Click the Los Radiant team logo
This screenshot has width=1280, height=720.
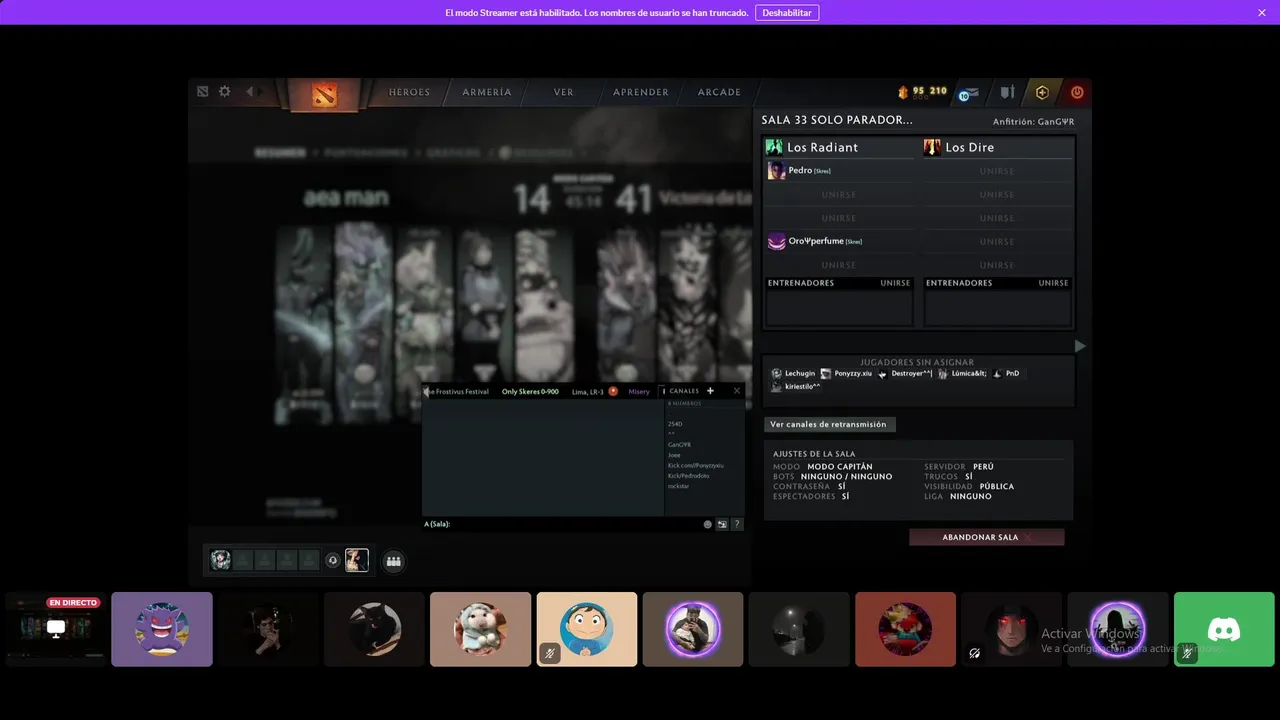(774, 147)
